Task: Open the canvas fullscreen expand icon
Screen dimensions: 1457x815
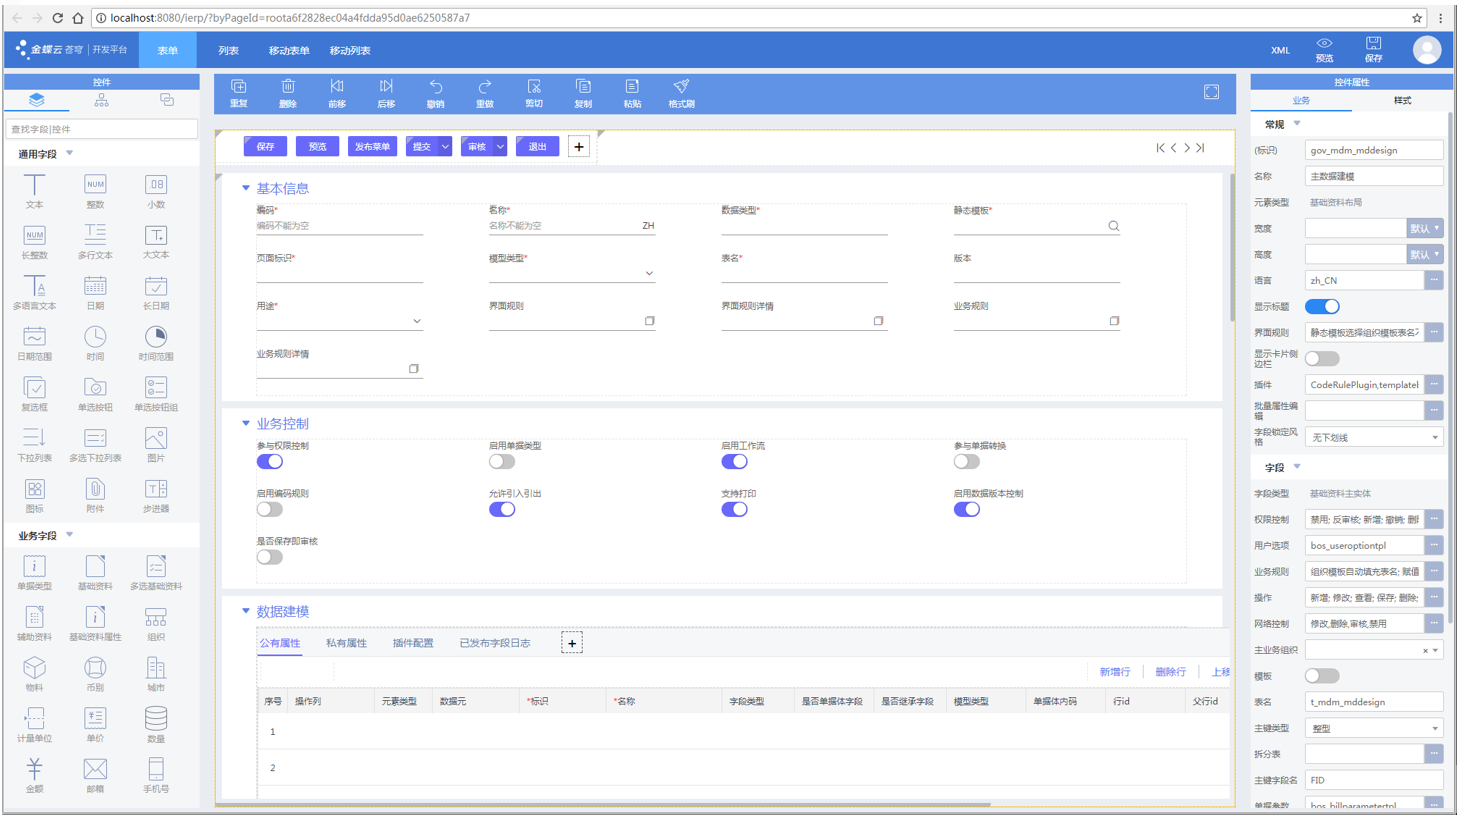Action: pos(1211,92)
